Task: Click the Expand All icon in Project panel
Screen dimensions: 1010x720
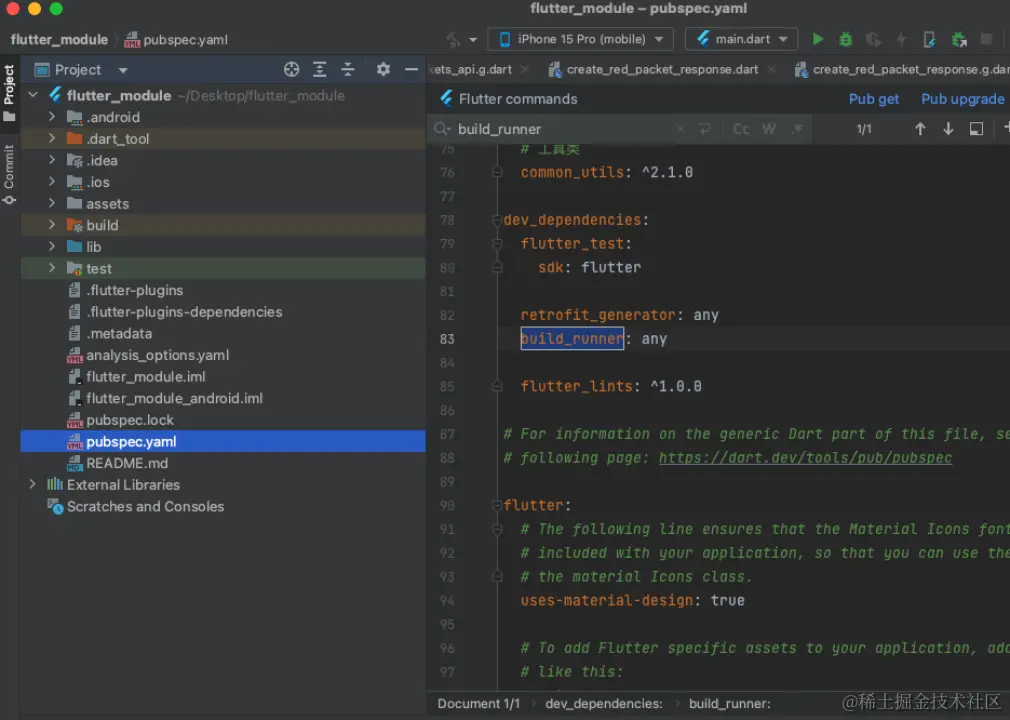Action: (320, 70)
